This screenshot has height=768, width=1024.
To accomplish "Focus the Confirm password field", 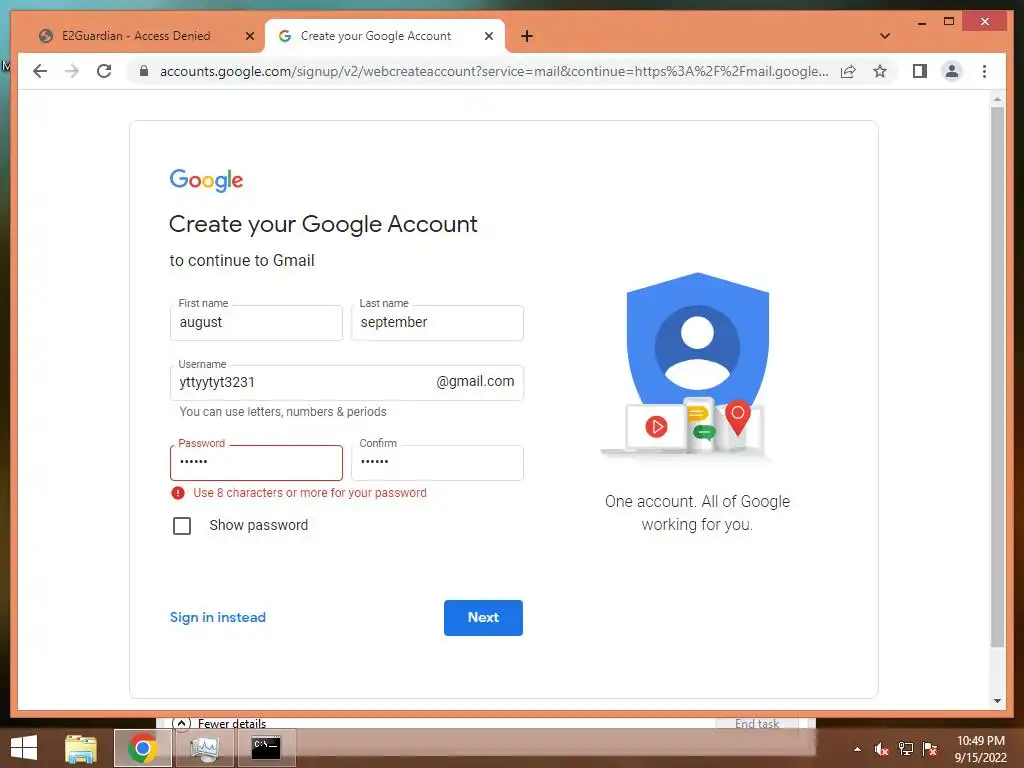I will pos(437,462).
